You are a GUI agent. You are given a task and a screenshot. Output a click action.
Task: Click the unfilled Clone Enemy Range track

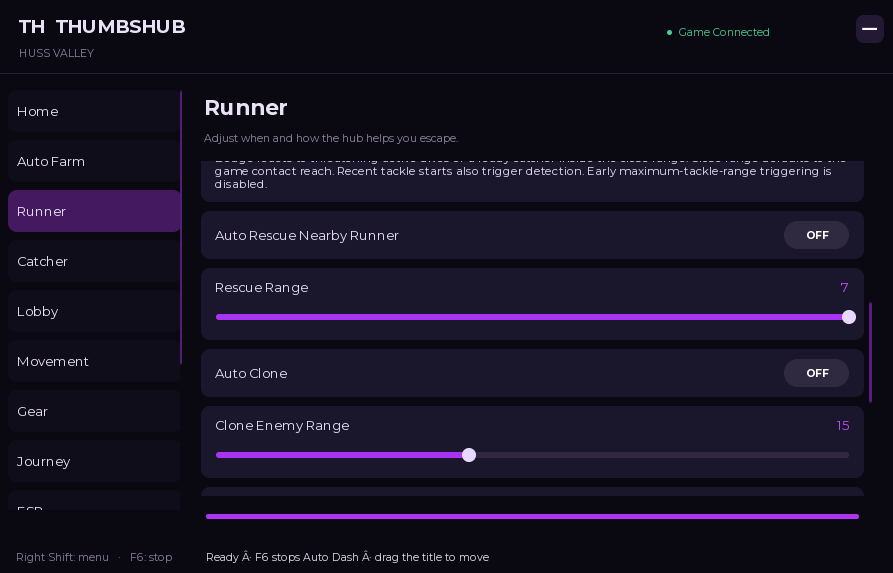pyautogui.click(x=662, y=455)
